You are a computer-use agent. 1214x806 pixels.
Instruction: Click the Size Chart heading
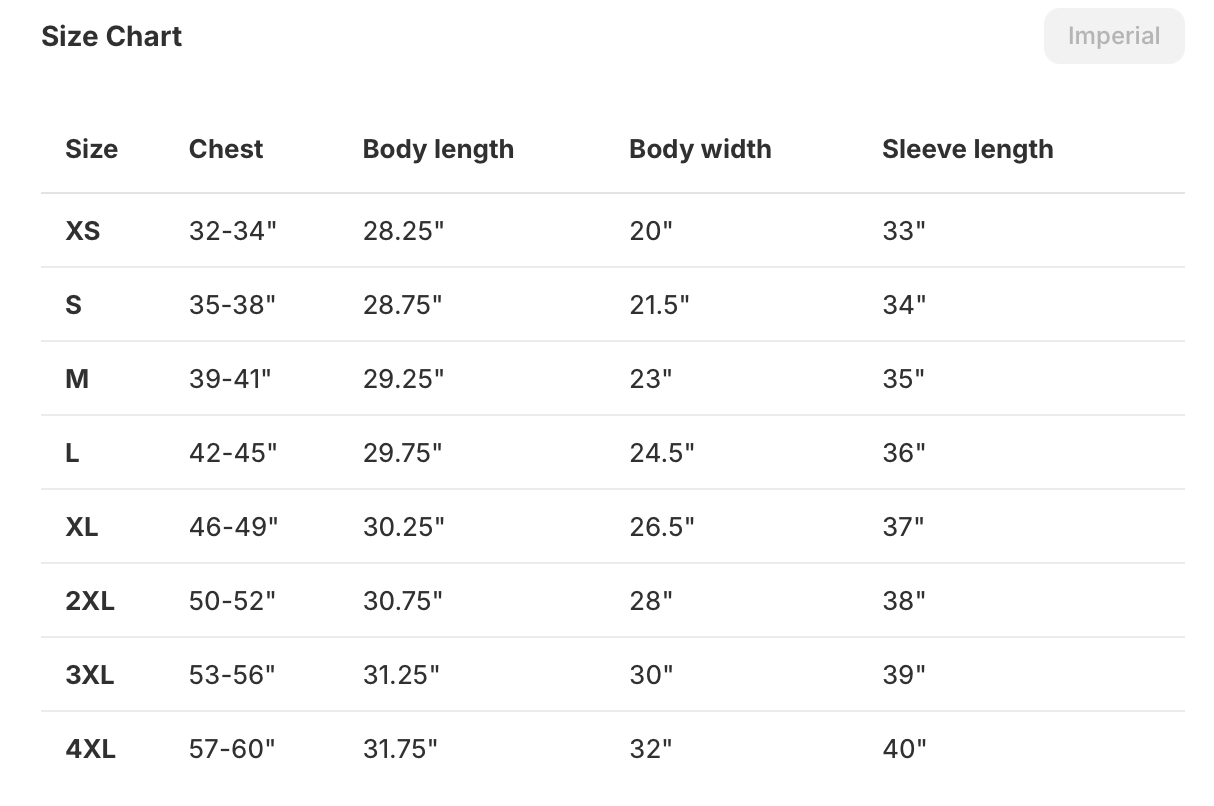[111, 37]
